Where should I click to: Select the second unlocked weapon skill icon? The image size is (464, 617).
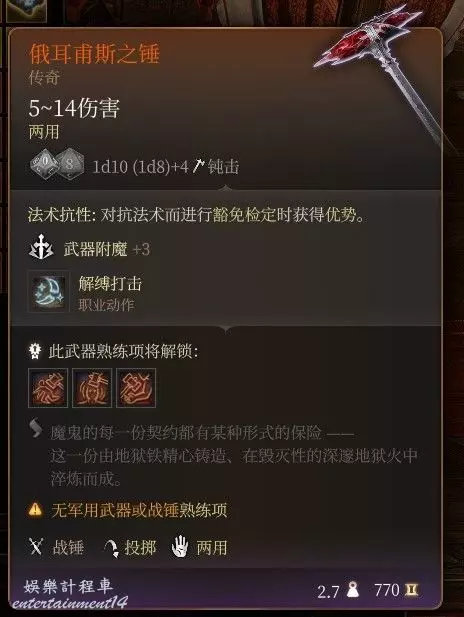(x=92, y=388)
